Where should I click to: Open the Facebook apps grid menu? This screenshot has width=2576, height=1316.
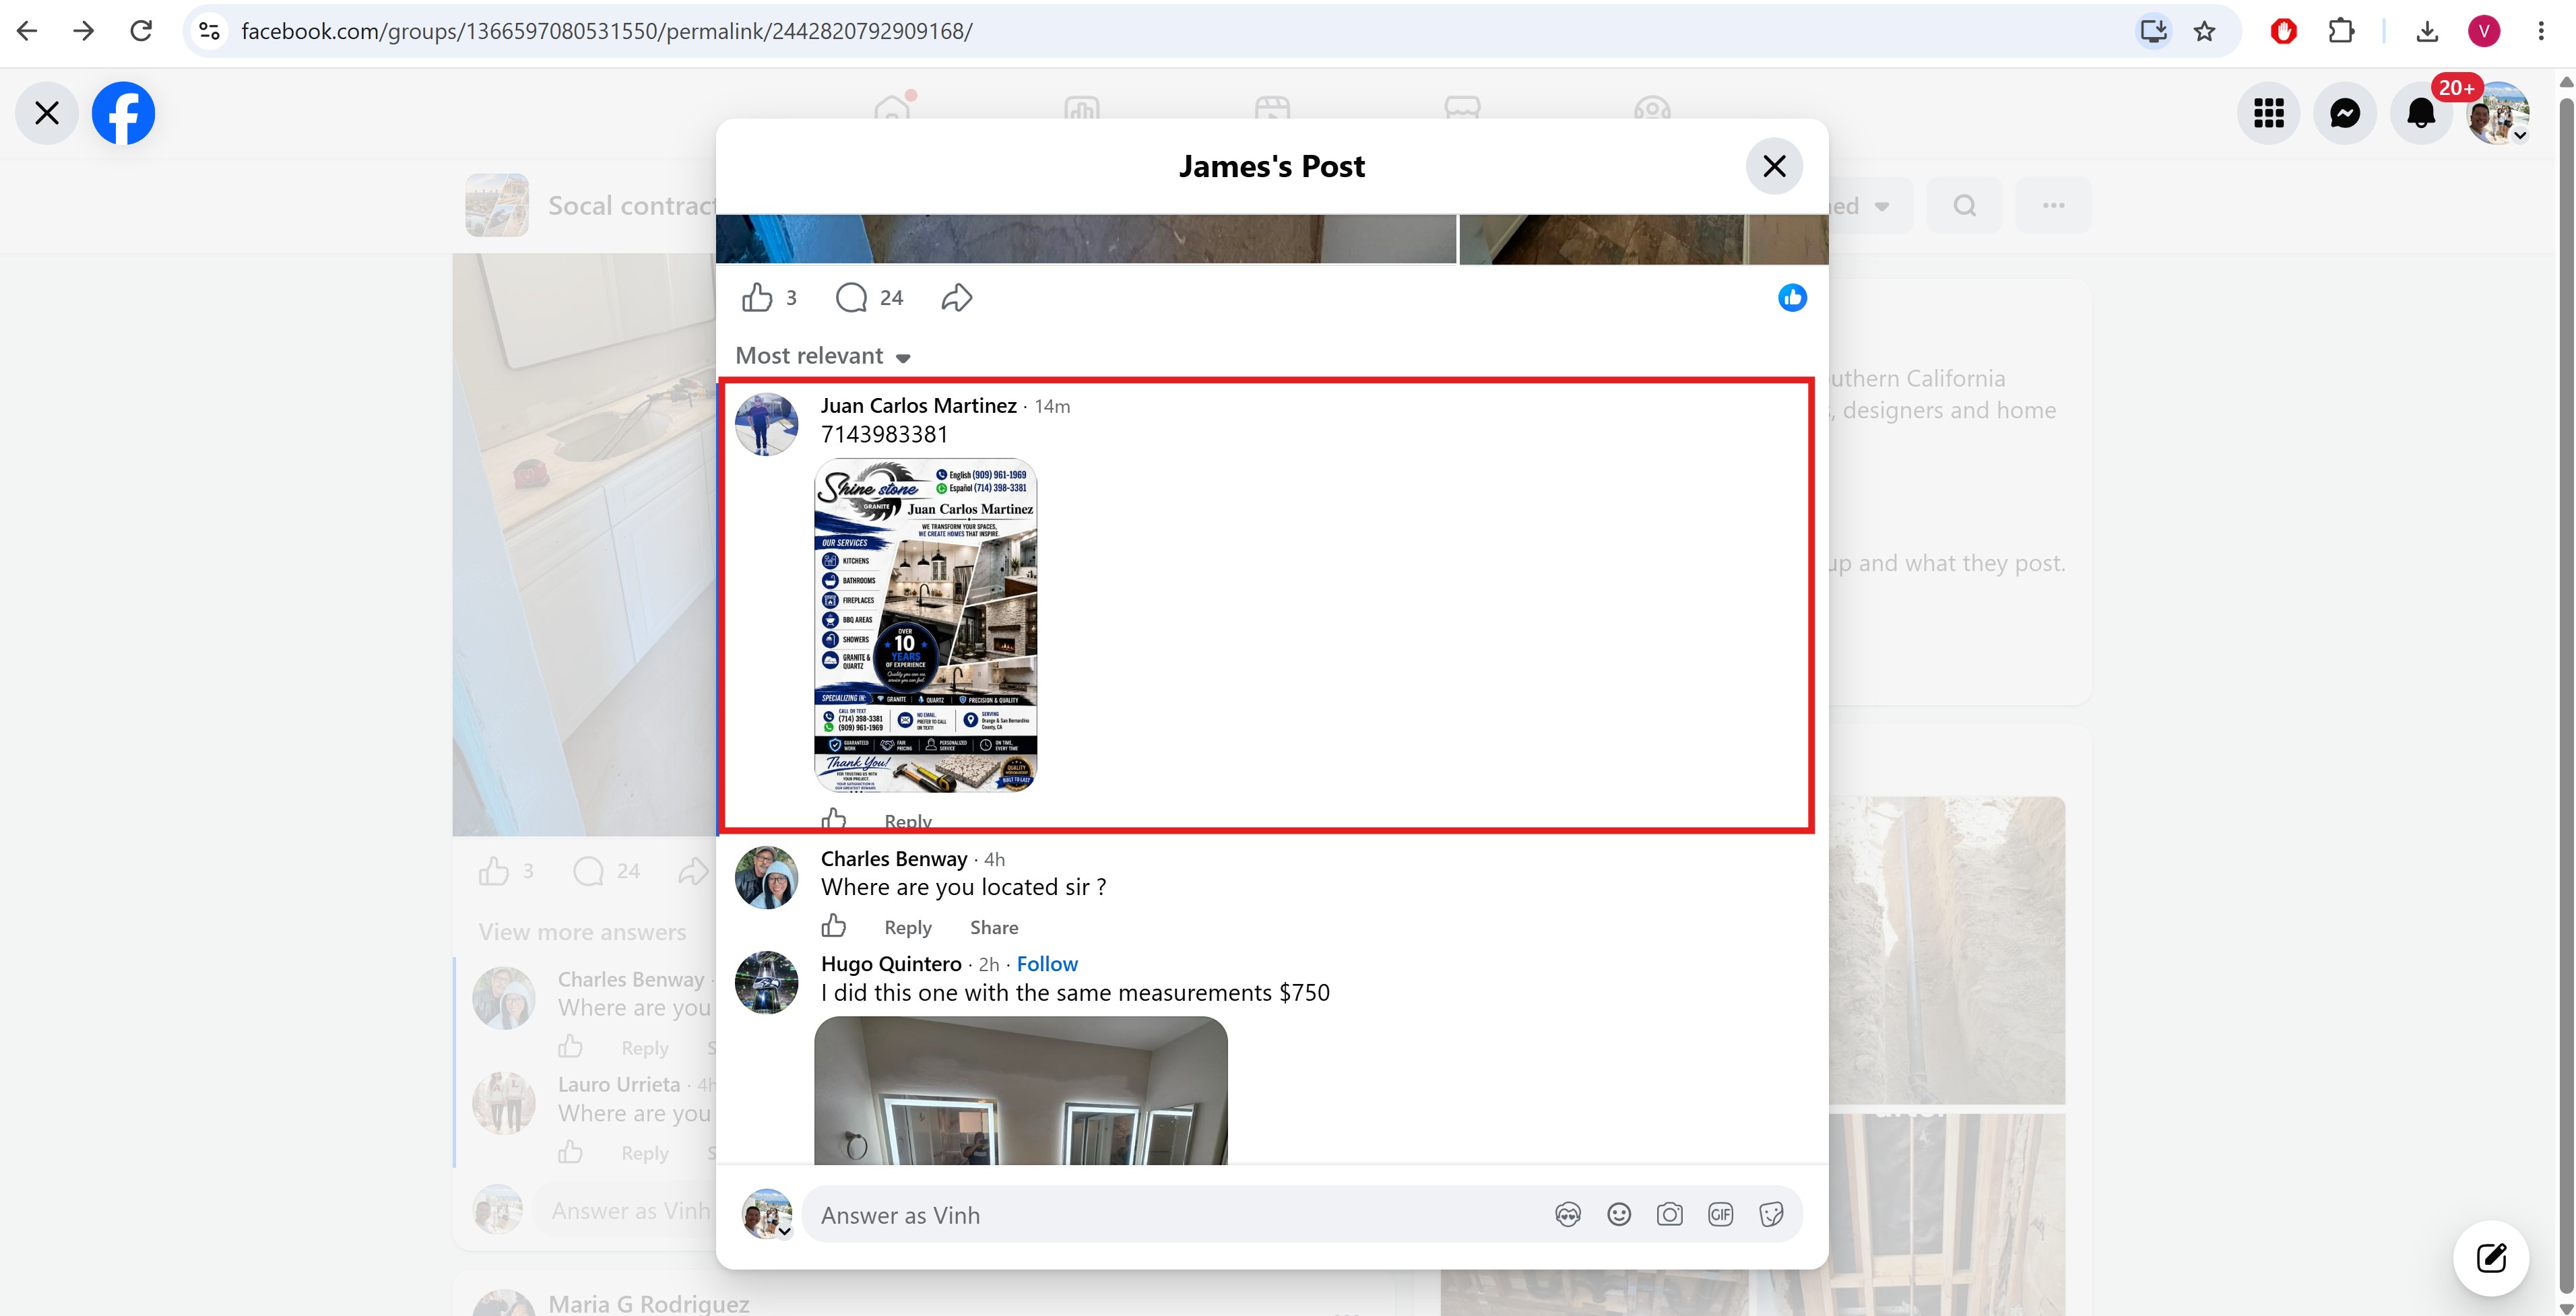2269,113
